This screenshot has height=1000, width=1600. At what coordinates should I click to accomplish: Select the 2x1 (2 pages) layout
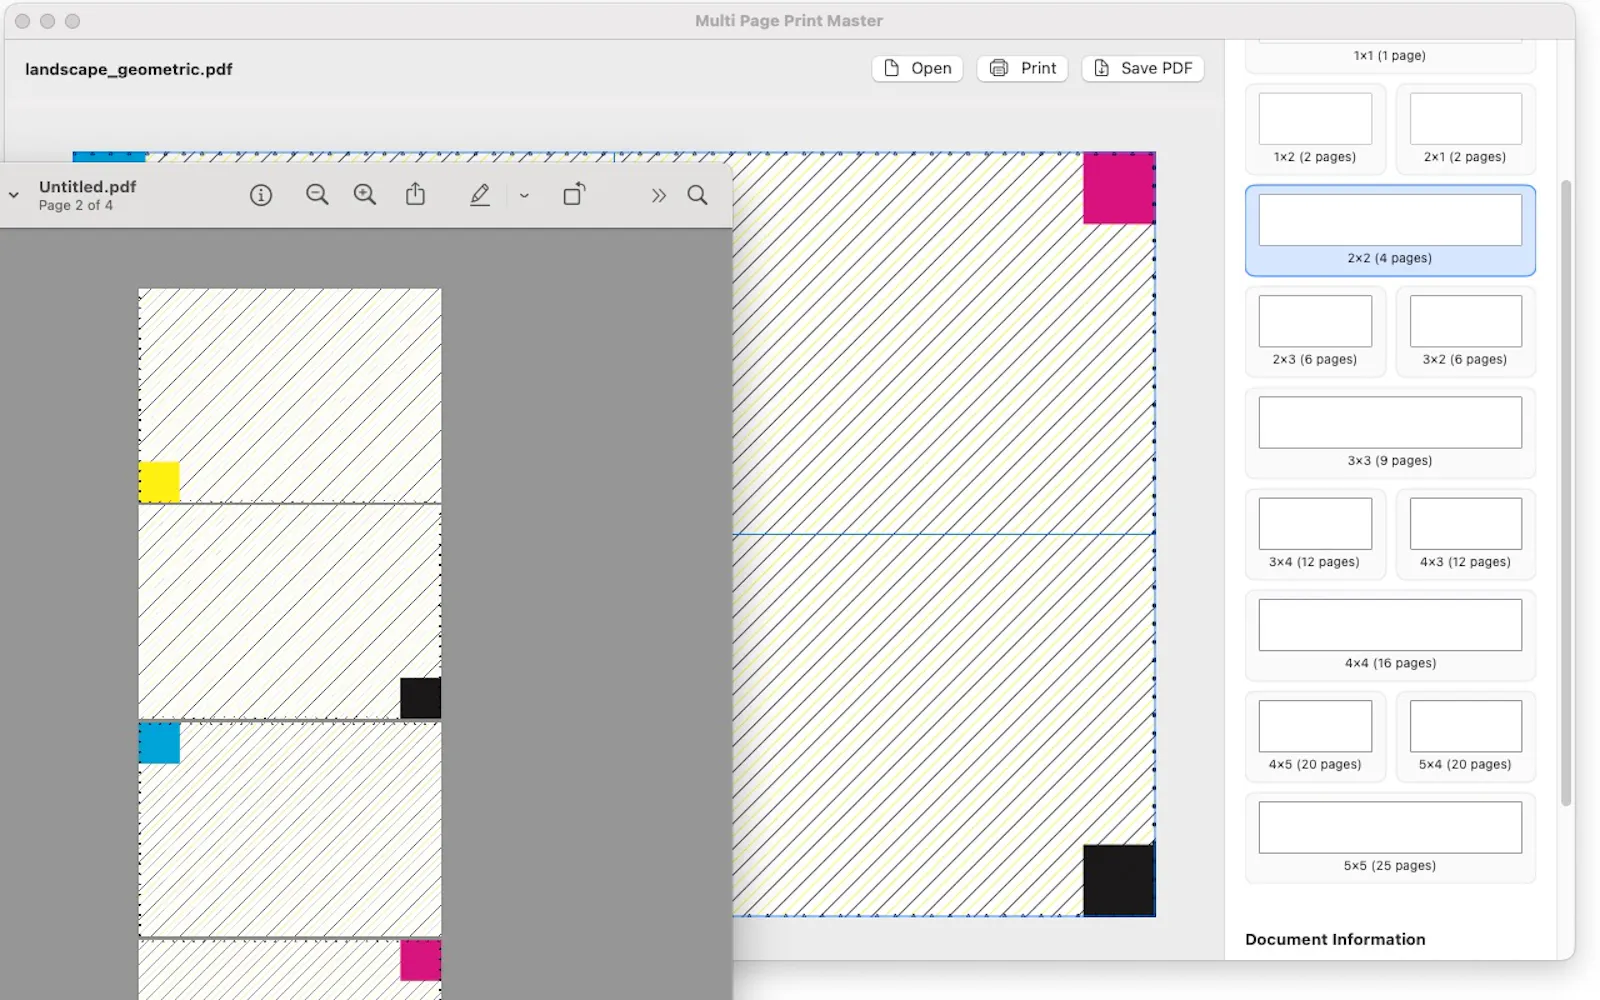point(1465,129)
